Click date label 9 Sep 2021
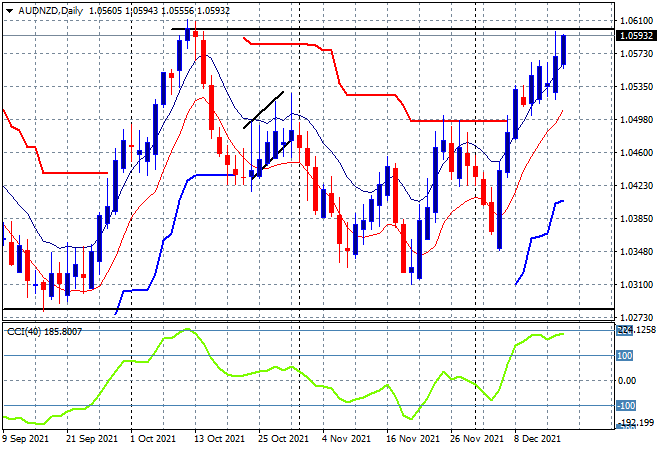The width and height of the screenshot is (660, 450). [x=26, y=439]
